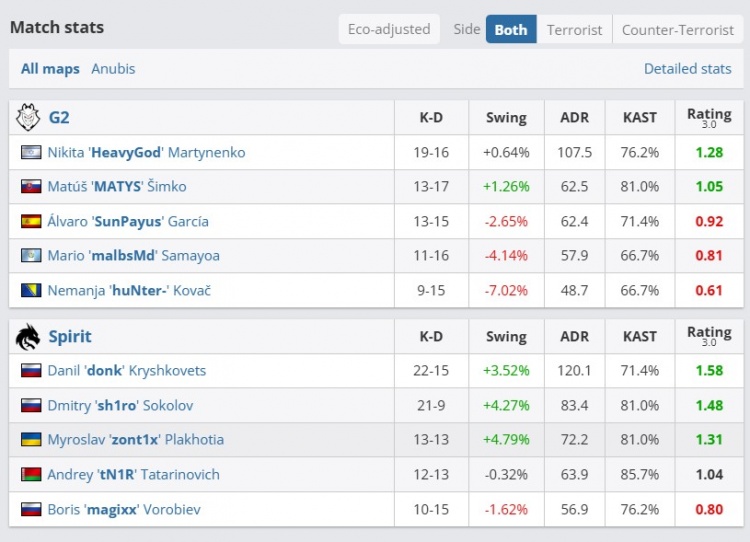Click the Bosnian flag beside huNter-
750x542 pixels.
click(31, 291)
